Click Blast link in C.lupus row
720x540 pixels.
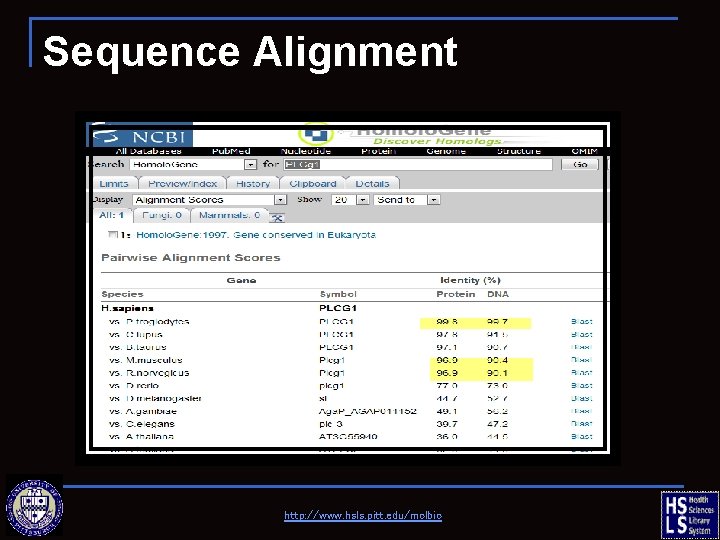click(x=581, y=334)
